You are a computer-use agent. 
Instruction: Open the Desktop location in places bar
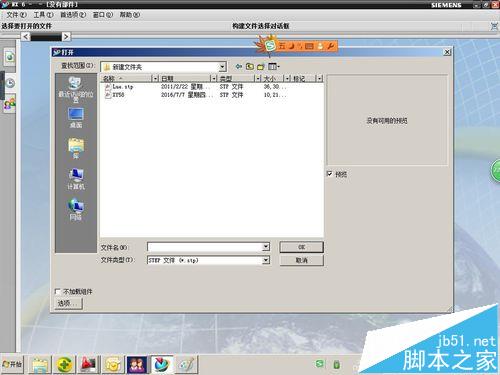tap(76, 118)
